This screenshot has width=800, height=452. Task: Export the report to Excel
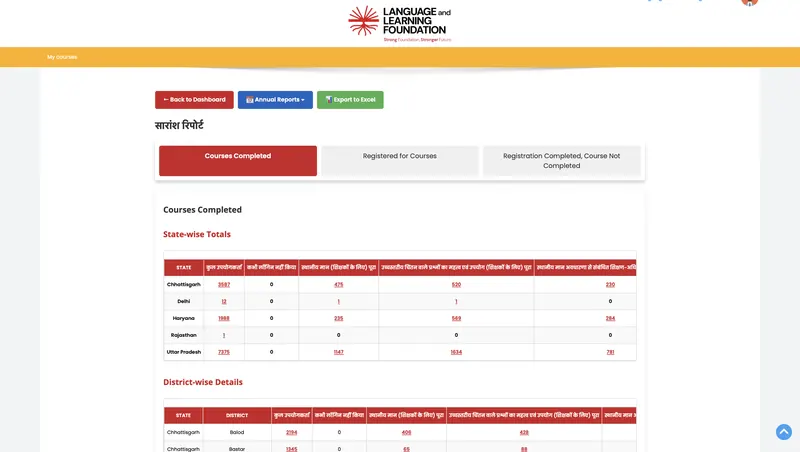tap(350, 99)
